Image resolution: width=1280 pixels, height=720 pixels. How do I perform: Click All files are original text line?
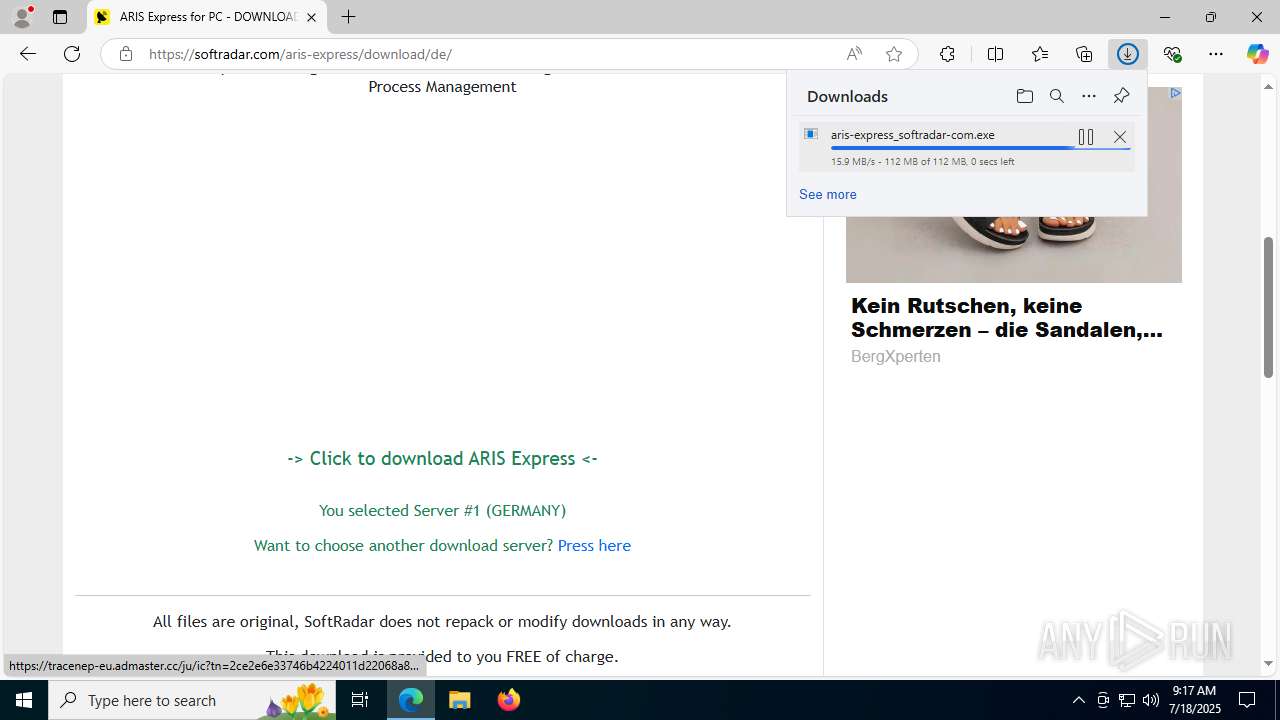point(442,621)
